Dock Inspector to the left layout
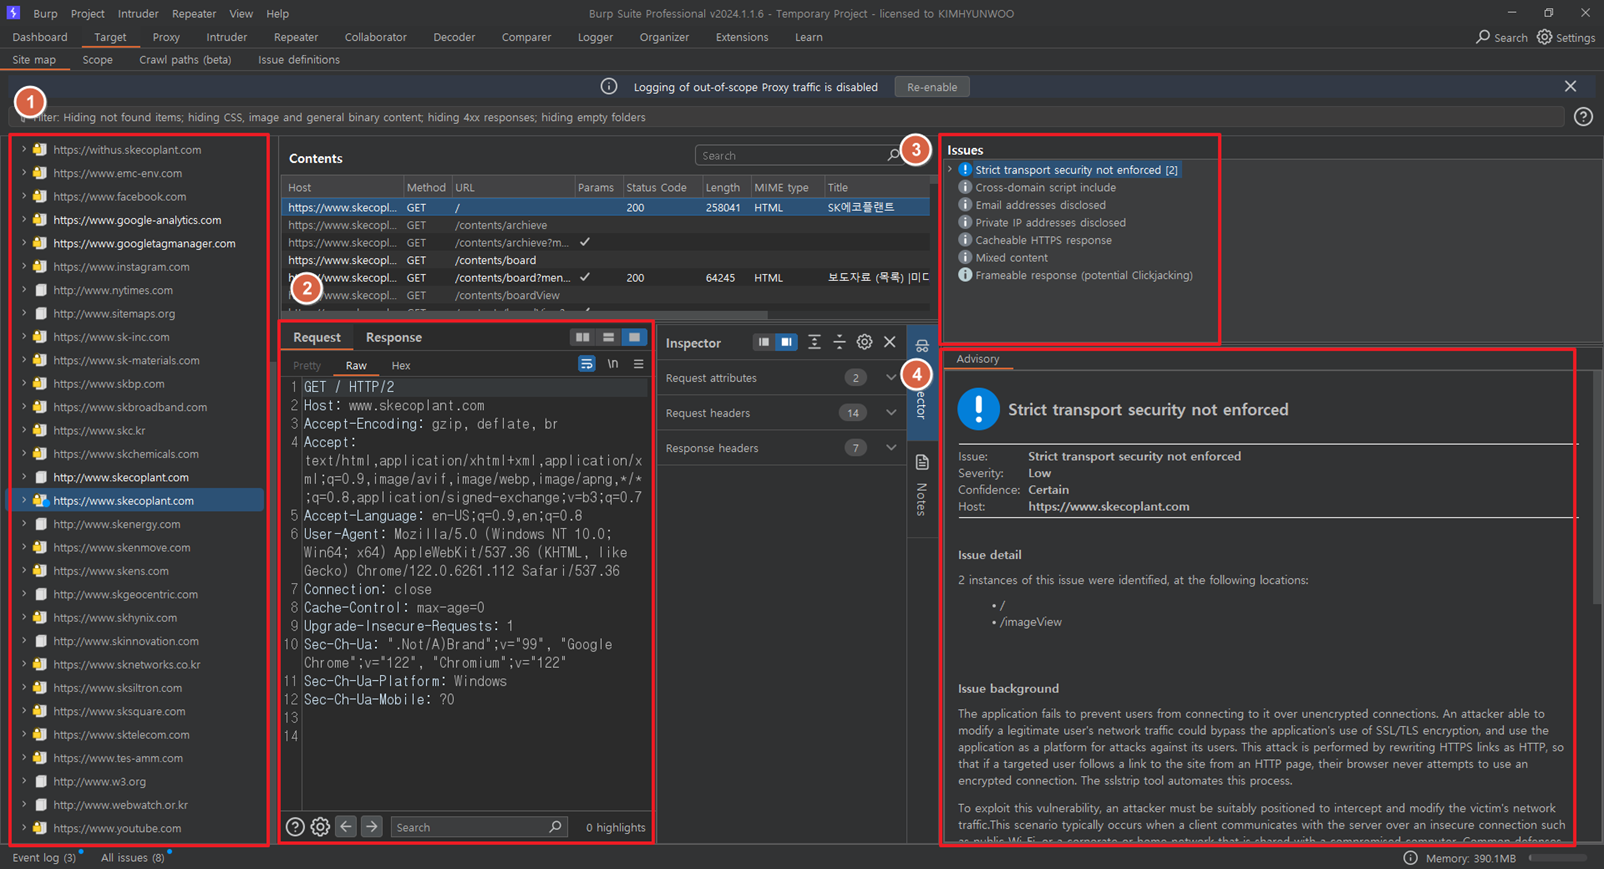Viewport: 1604px width, 869px height. point(763,342)
